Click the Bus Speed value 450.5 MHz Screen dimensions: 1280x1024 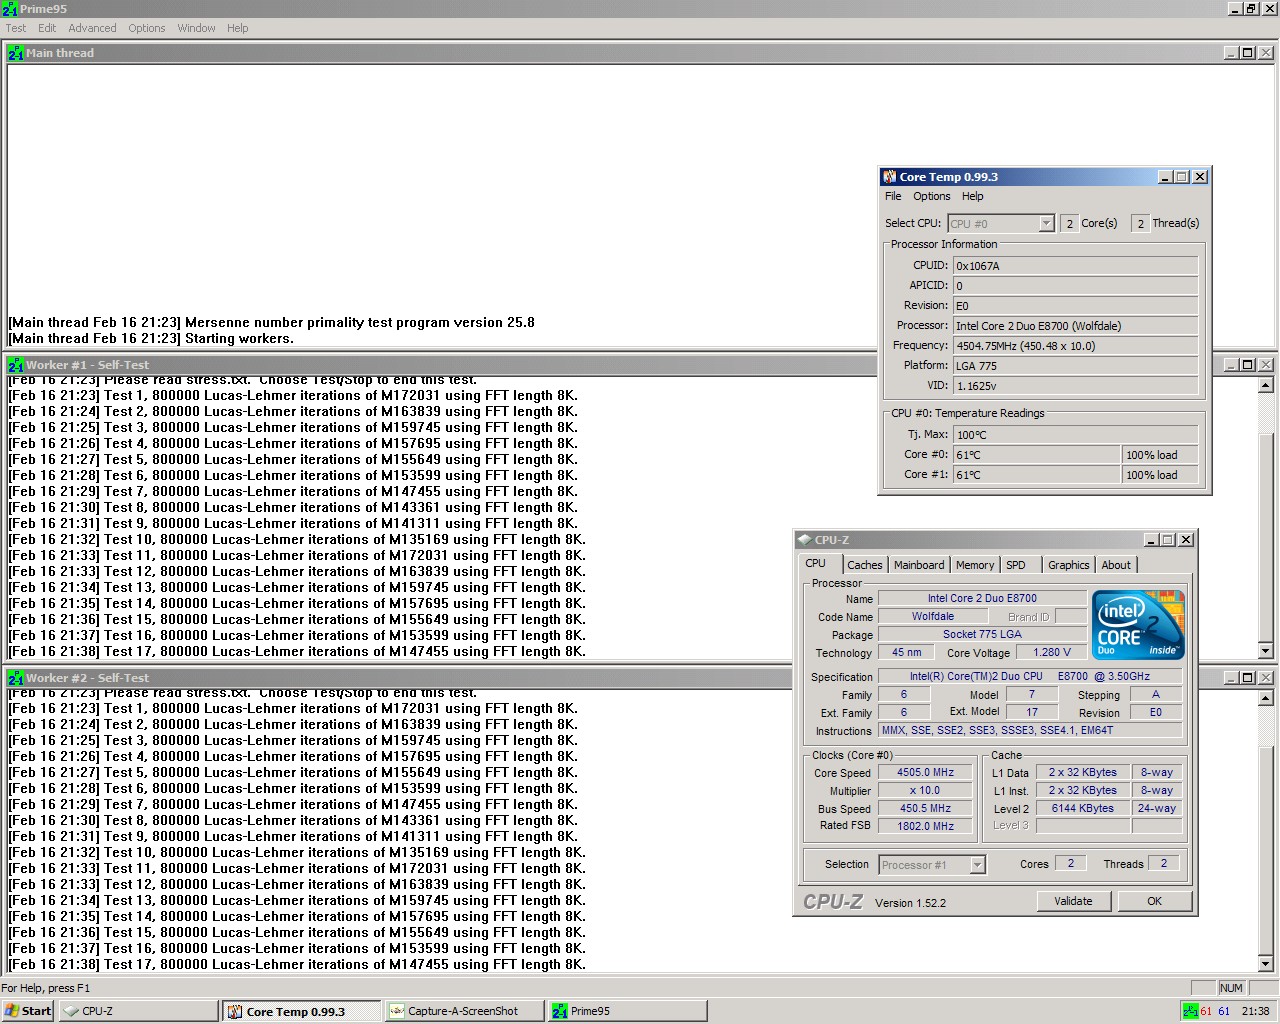coord(925,808)
